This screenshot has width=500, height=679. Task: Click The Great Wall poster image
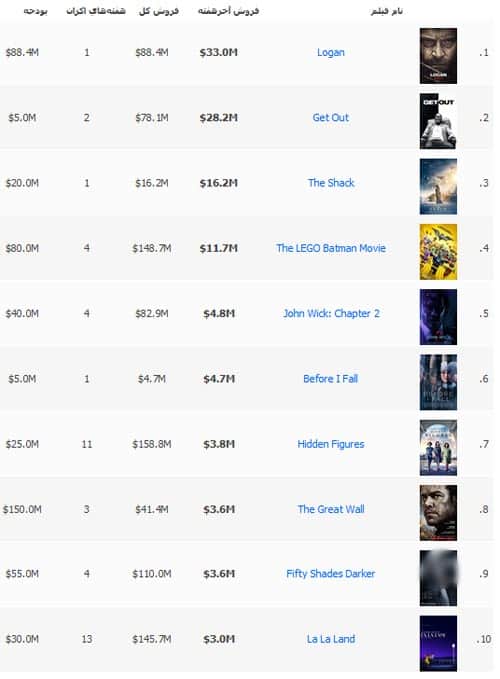click(438, 513)
